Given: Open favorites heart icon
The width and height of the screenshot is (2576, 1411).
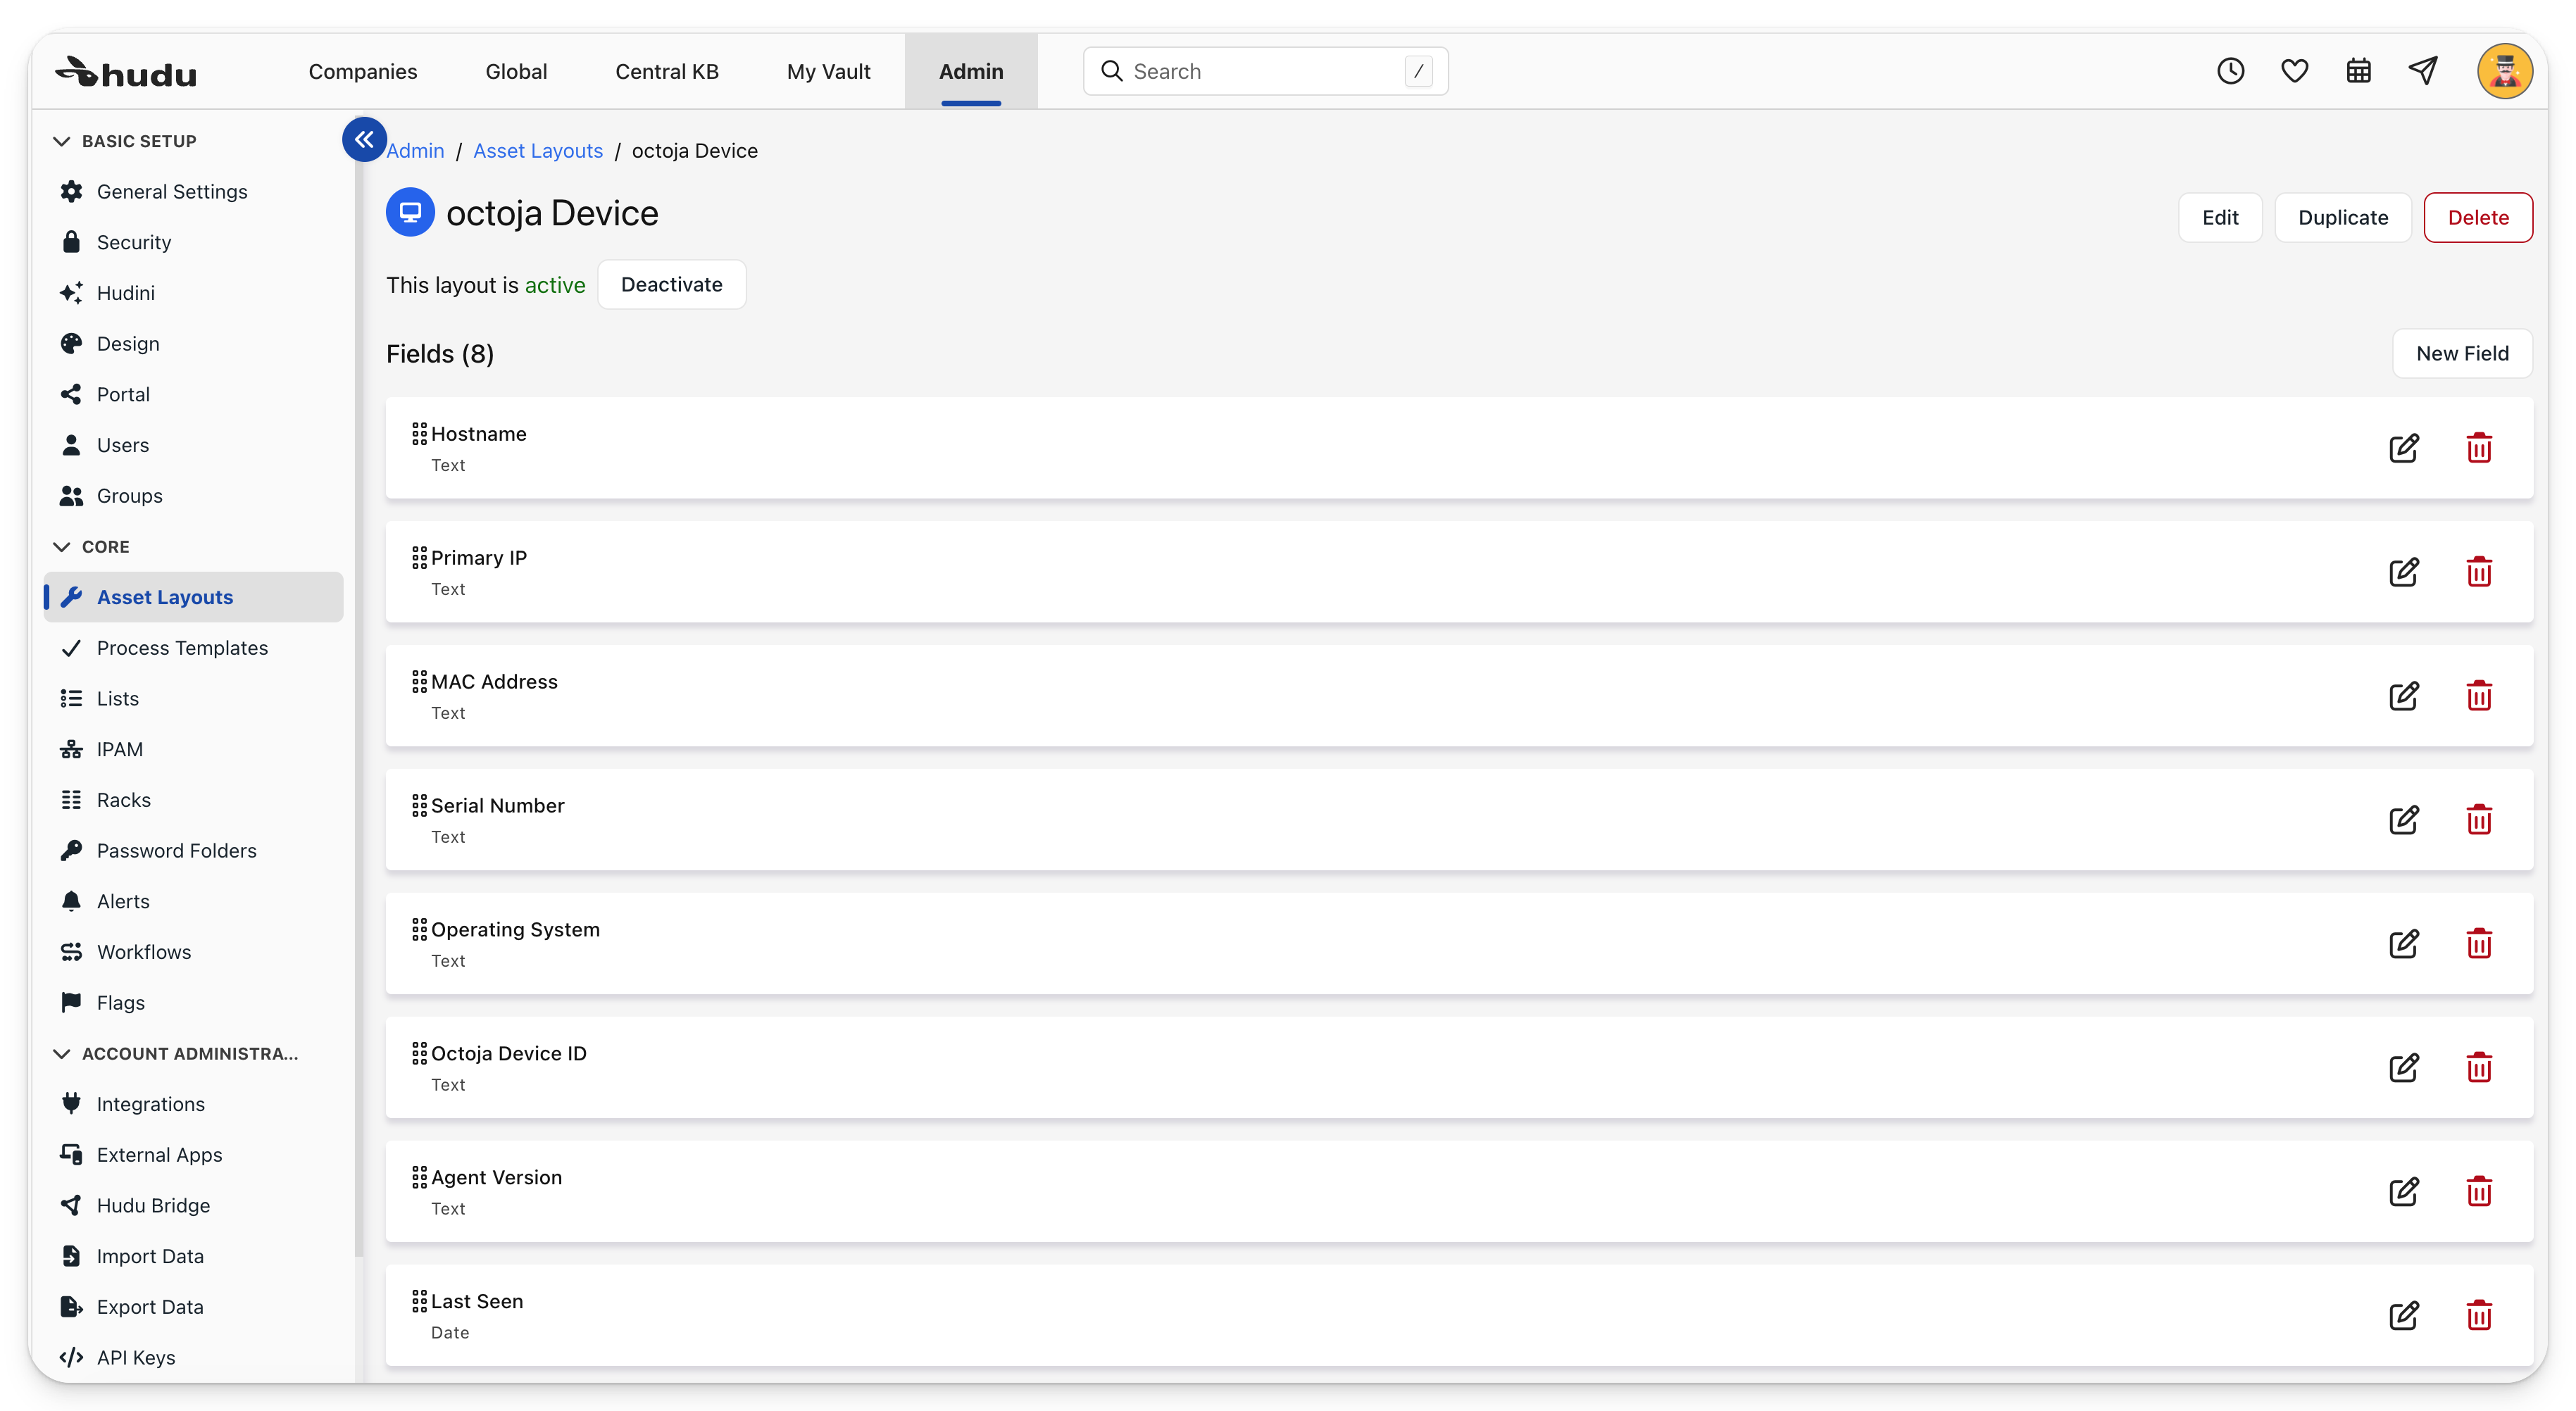Looking at the screenshot, I should coord(2294,71).
